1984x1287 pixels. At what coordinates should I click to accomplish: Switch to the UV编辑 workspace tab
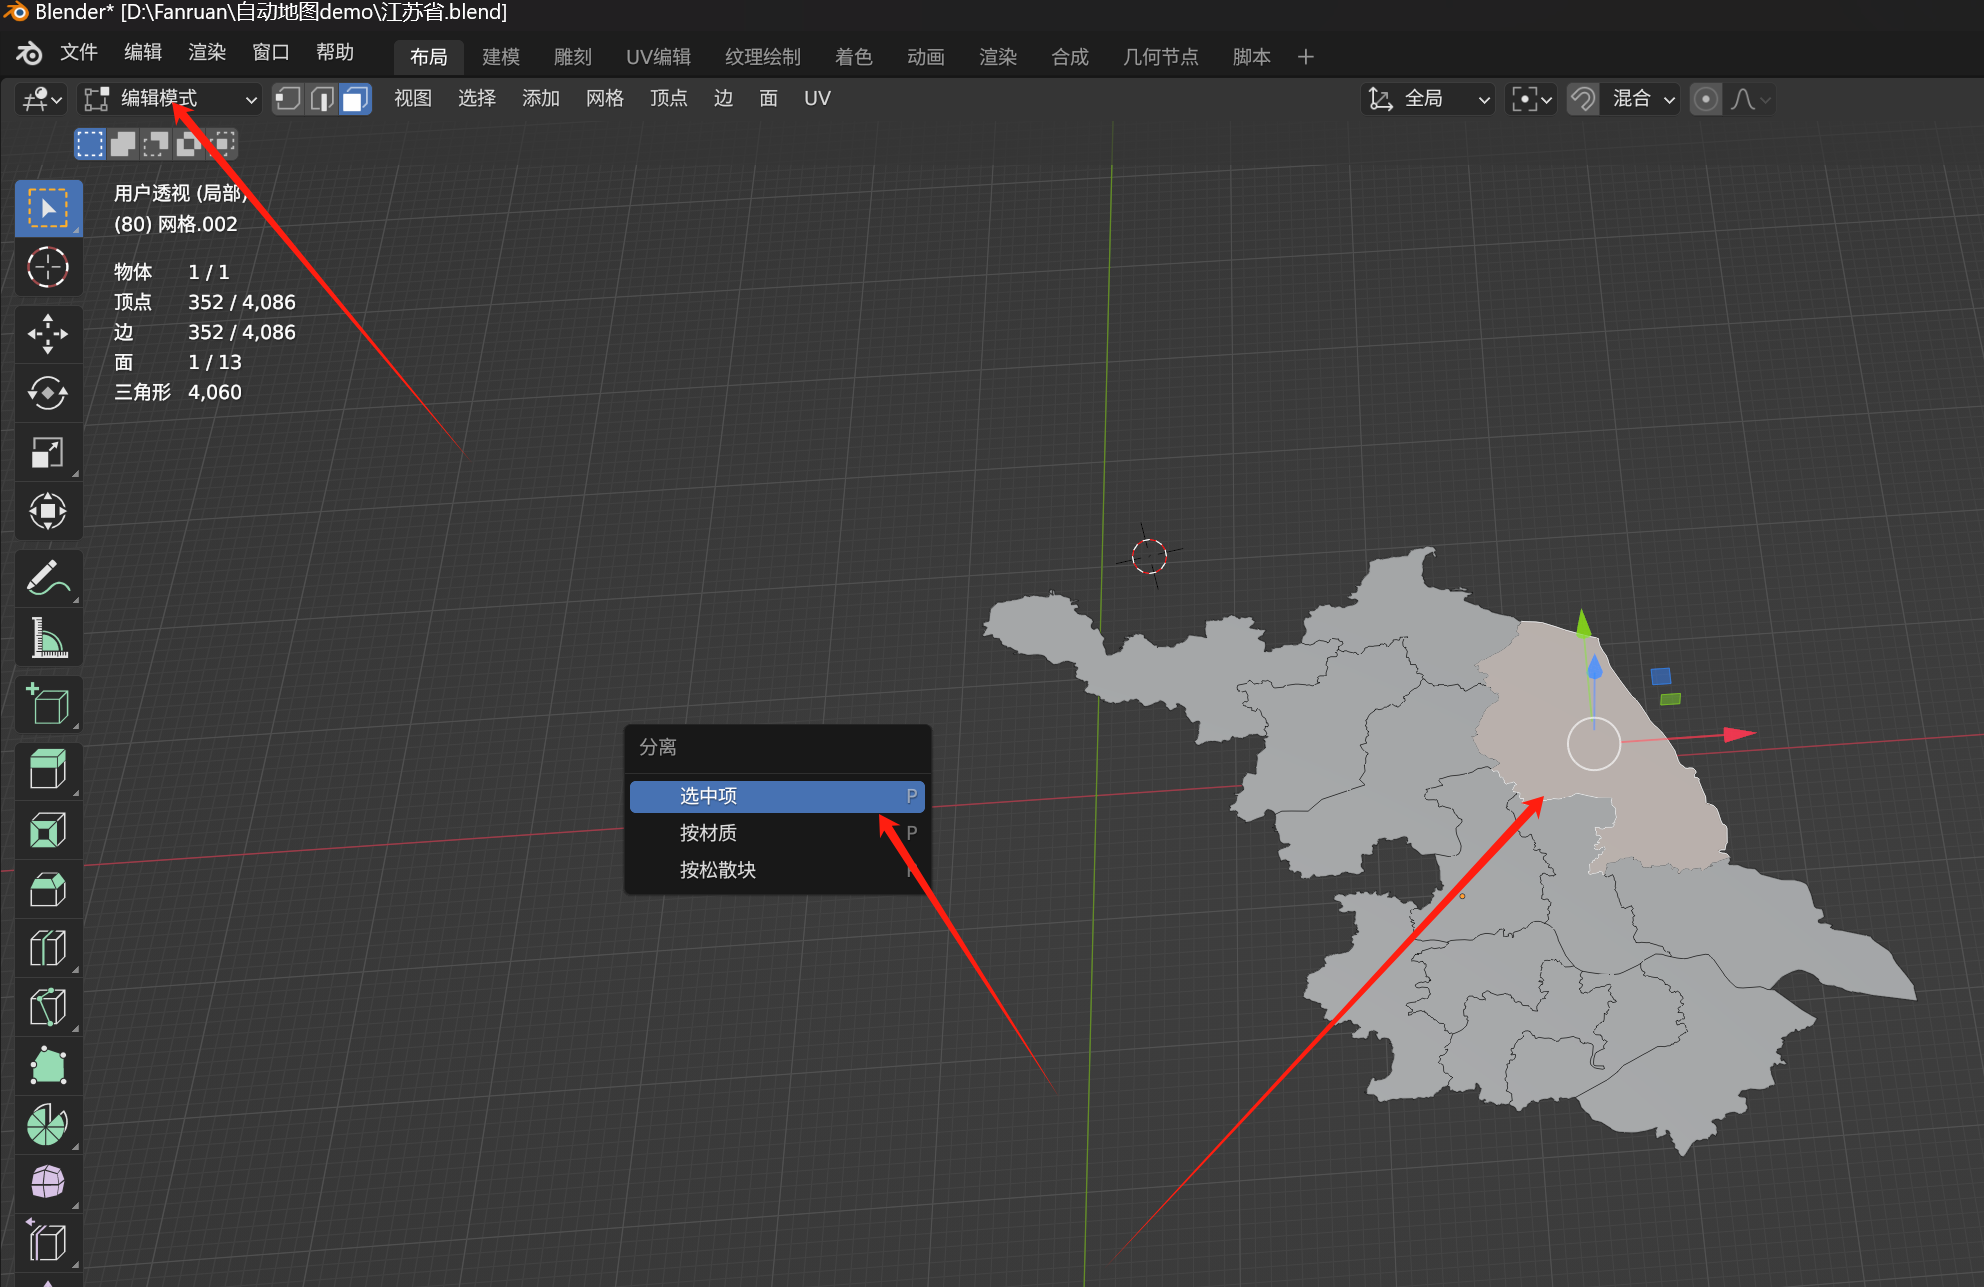point(658,57)
